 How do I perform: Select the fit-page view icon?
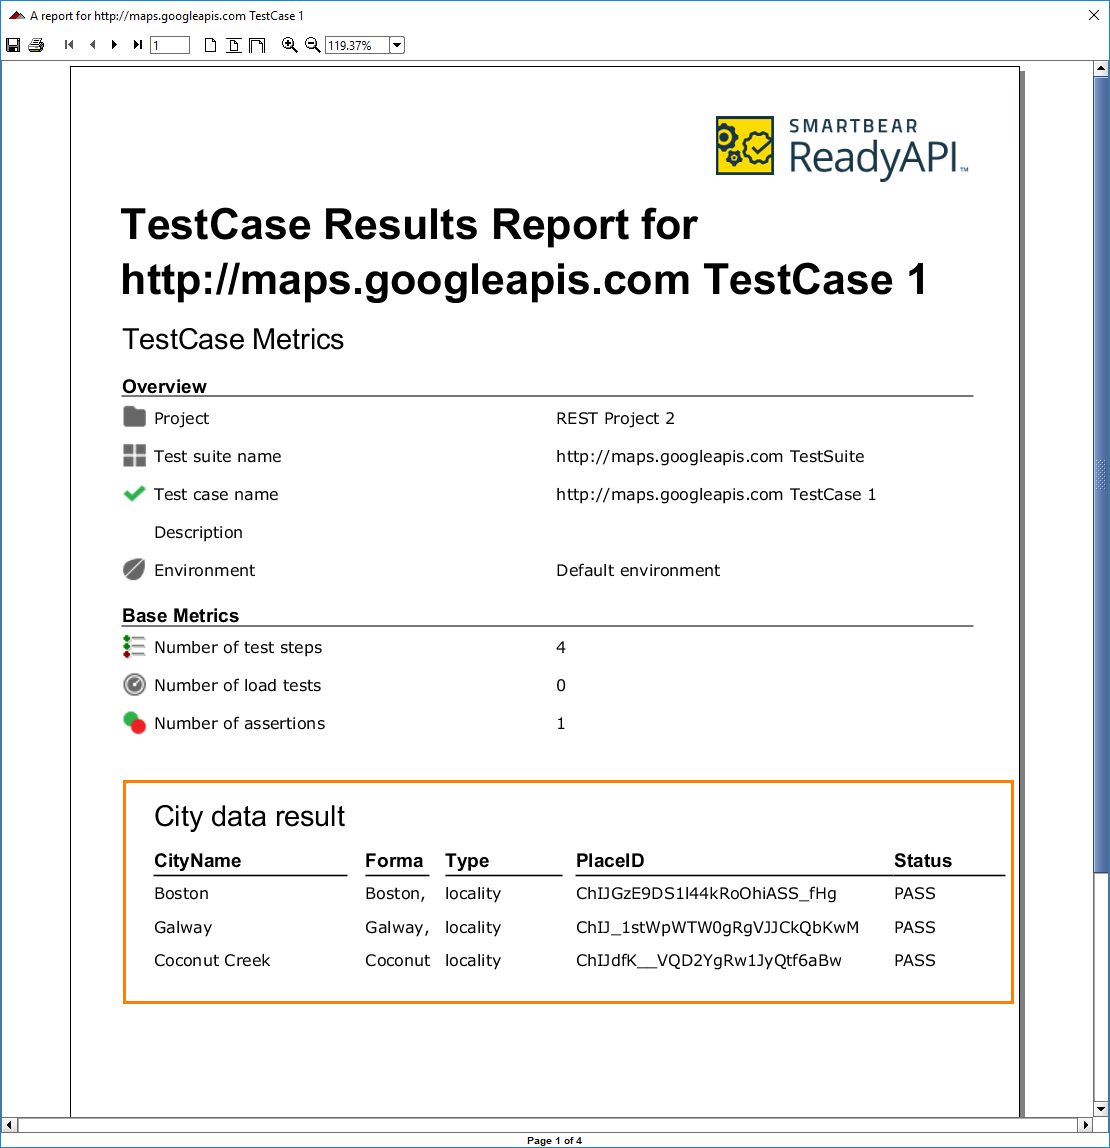pyautogui.click(x=232, y=44)
